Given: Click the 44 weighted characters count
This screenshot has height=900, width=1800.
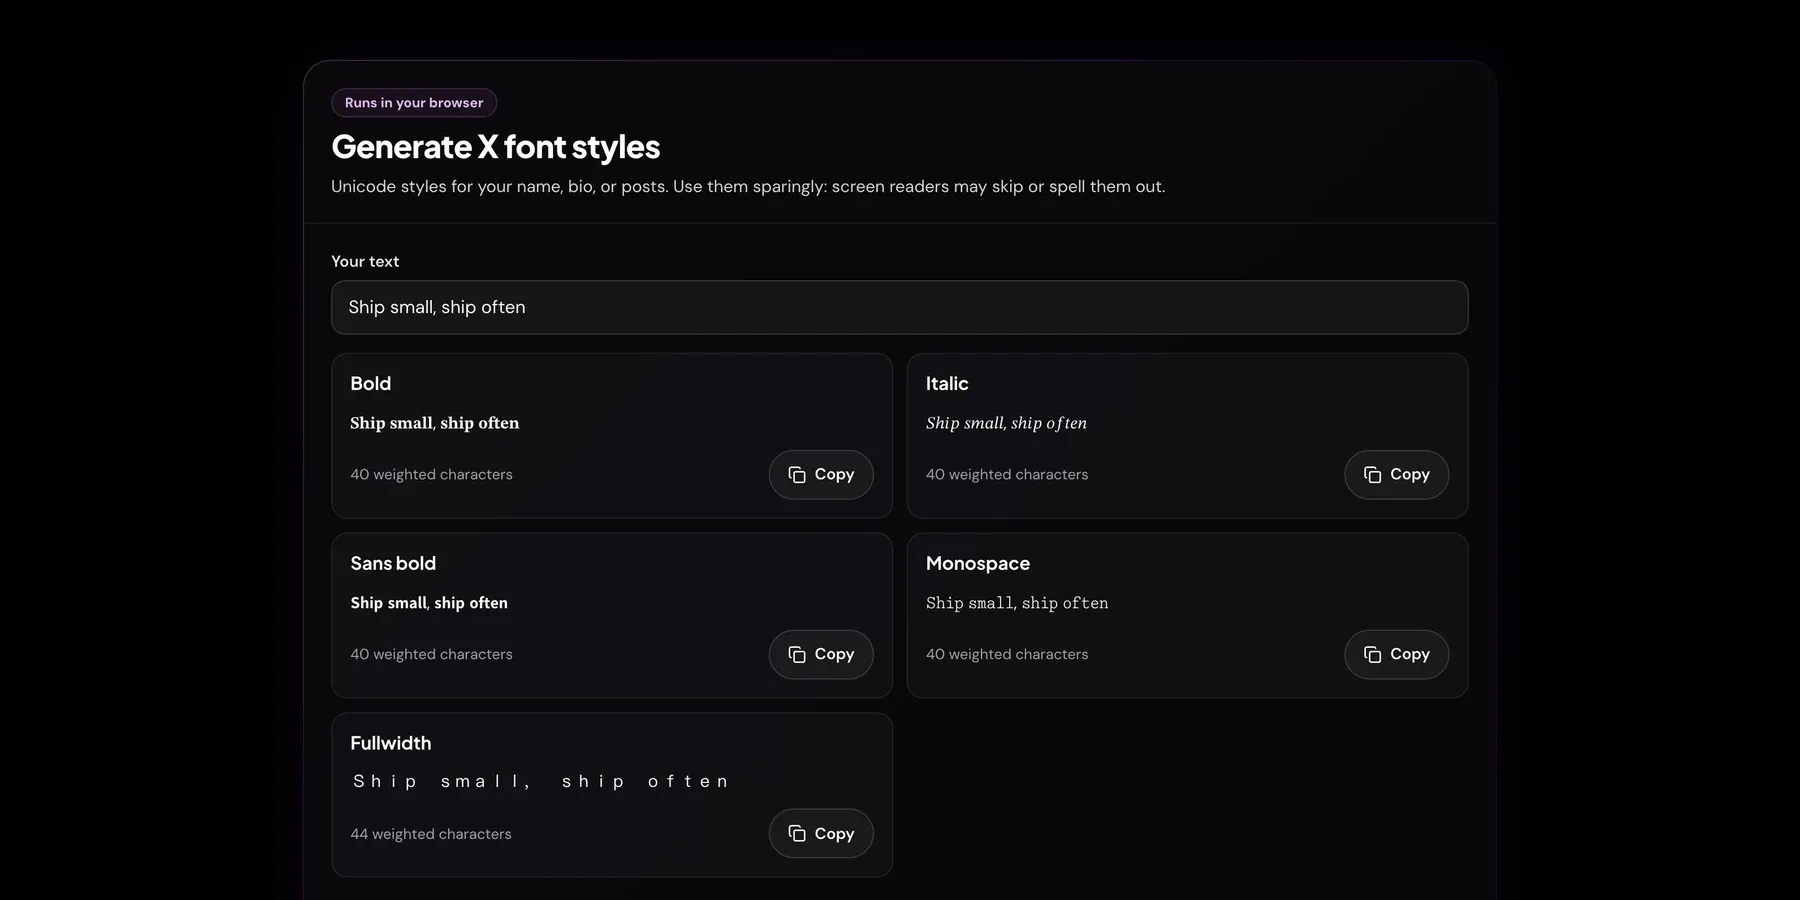Looking at the screenshot, I should tap(431, 834).
